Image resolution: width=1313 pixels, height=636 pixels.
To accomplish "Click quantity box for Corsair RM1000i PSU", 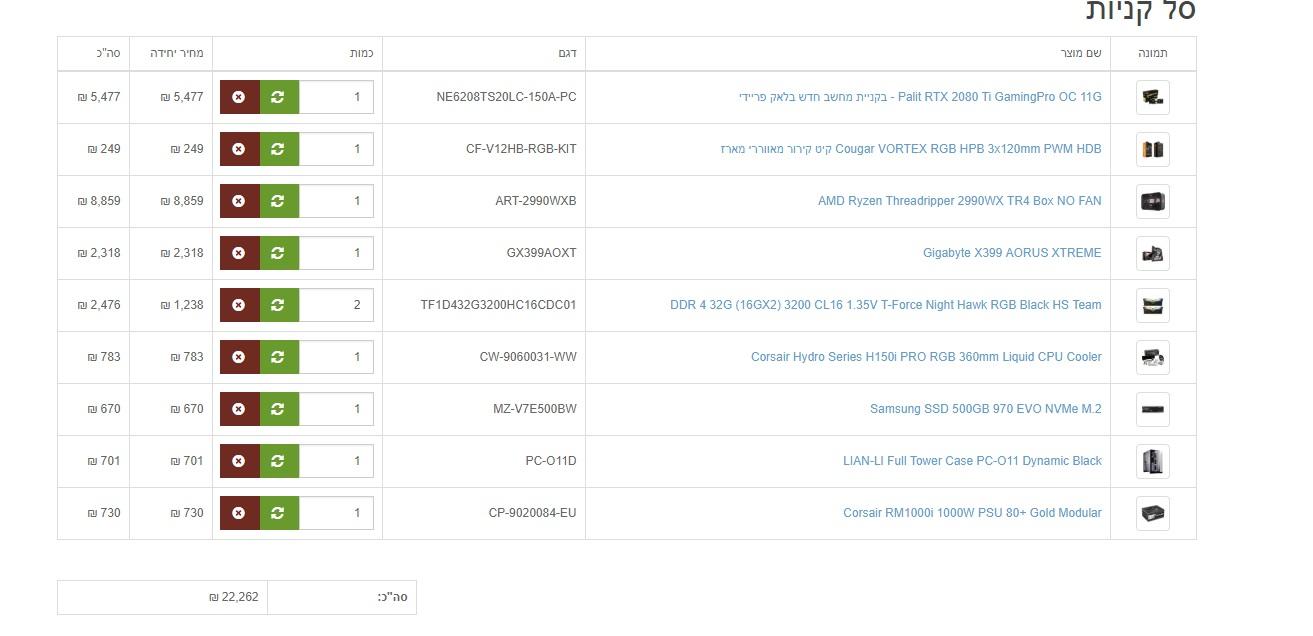I will [x=336, y=513].
